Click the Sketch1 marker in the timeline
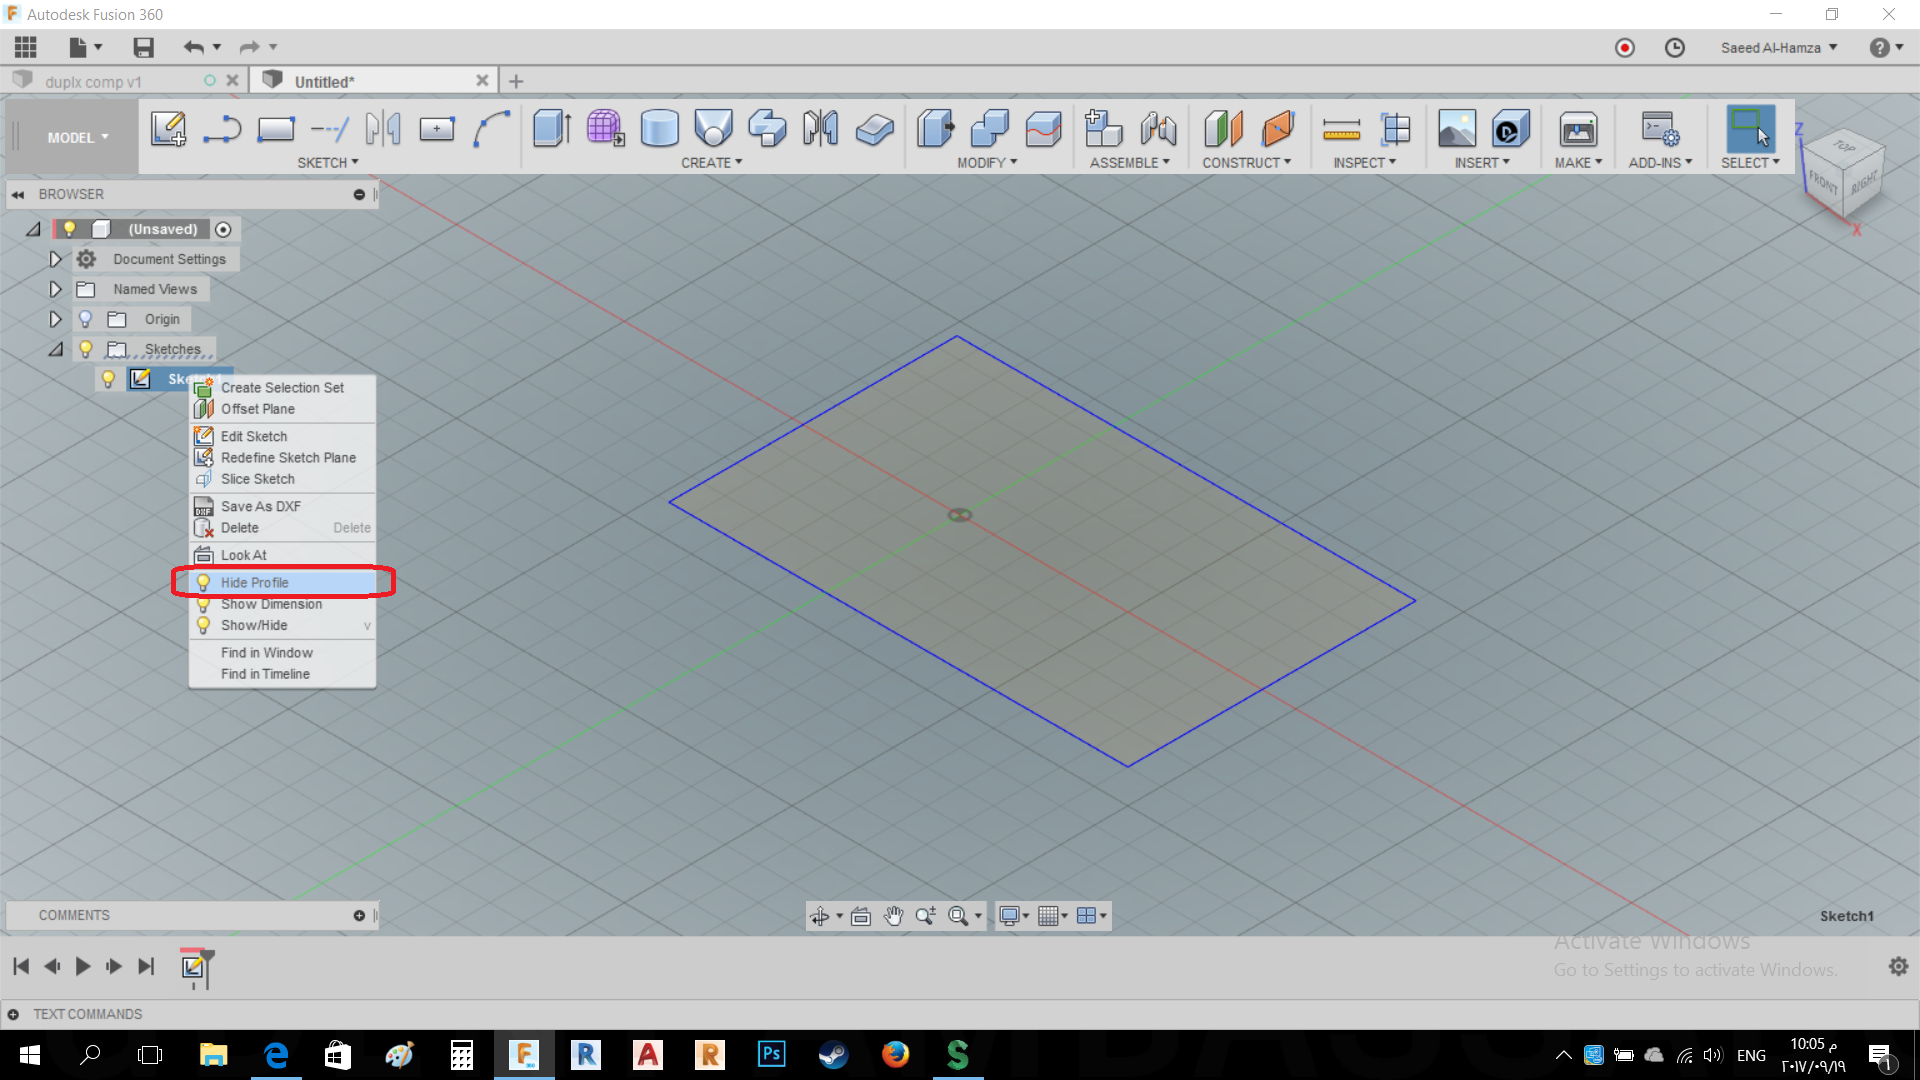 193,966
